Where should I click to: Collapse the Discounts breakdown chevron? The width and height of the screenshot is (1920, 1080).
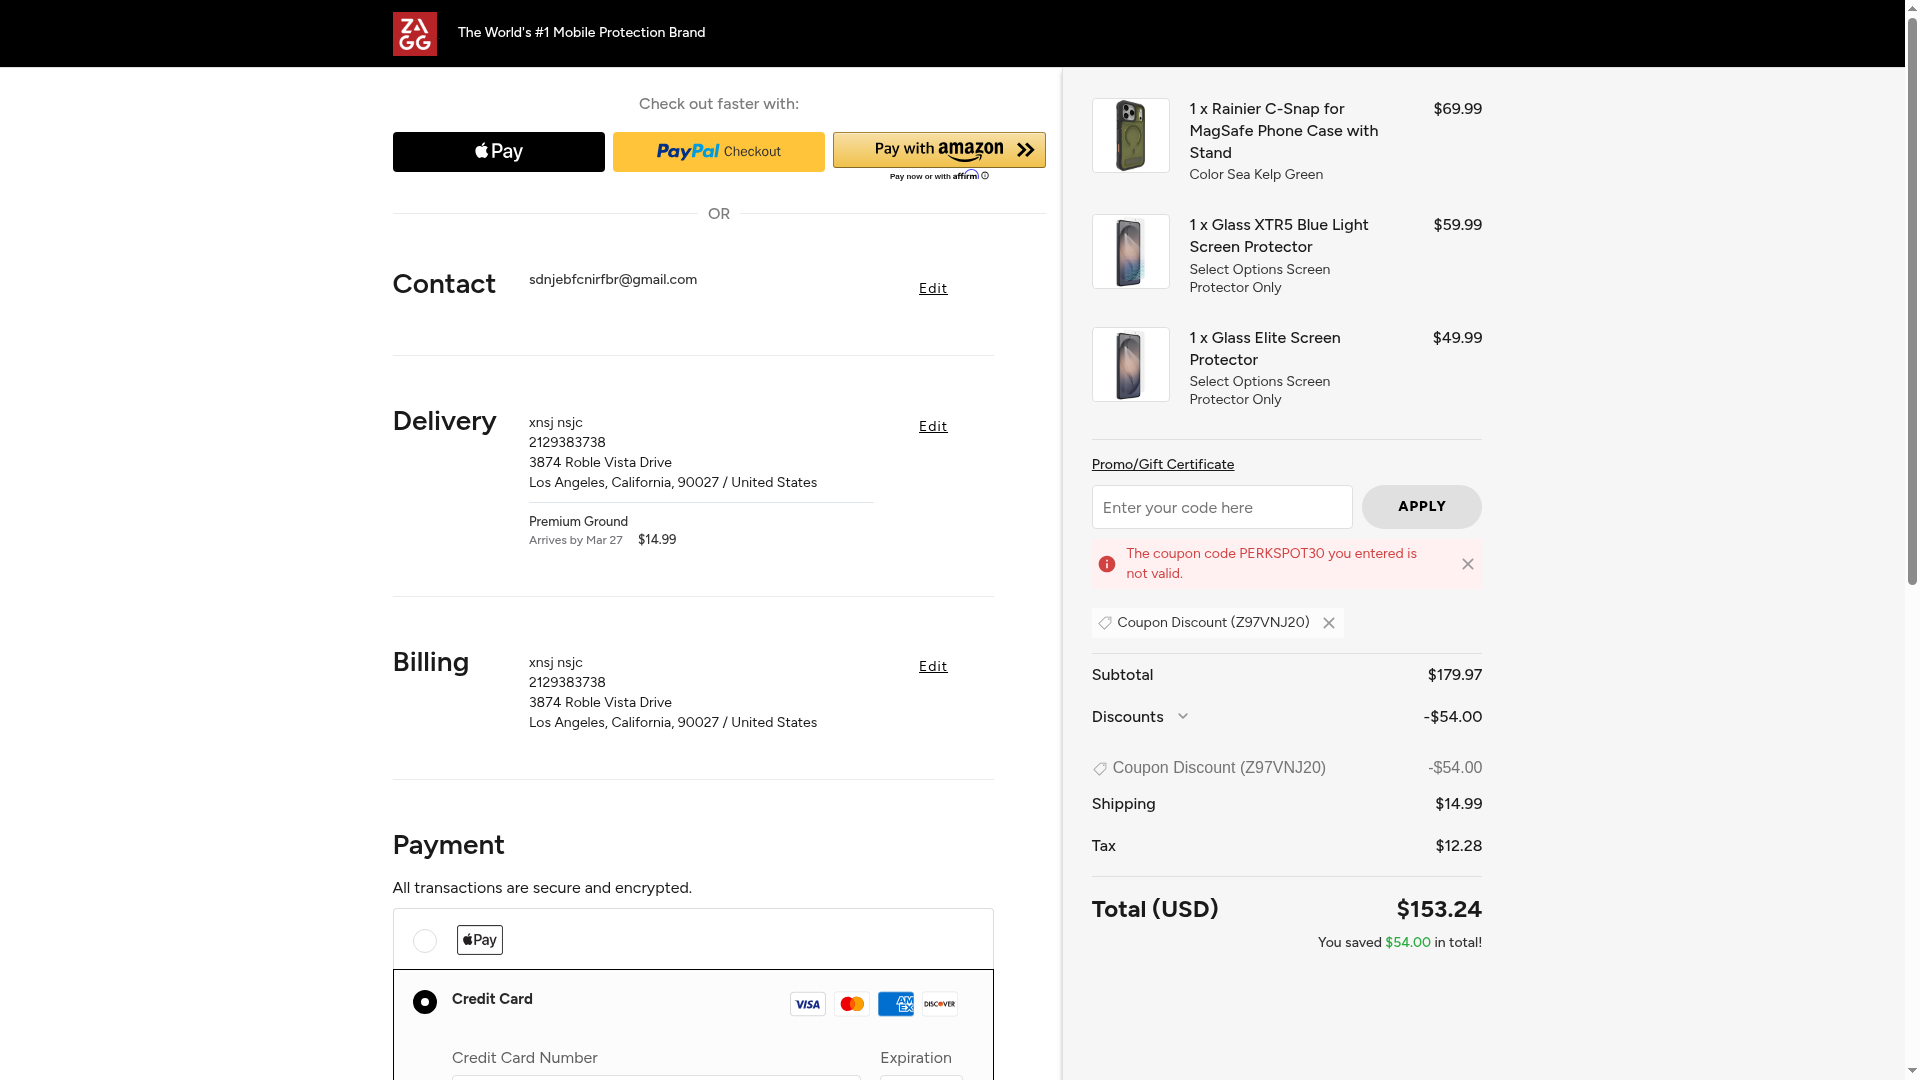coord(1183,717)
